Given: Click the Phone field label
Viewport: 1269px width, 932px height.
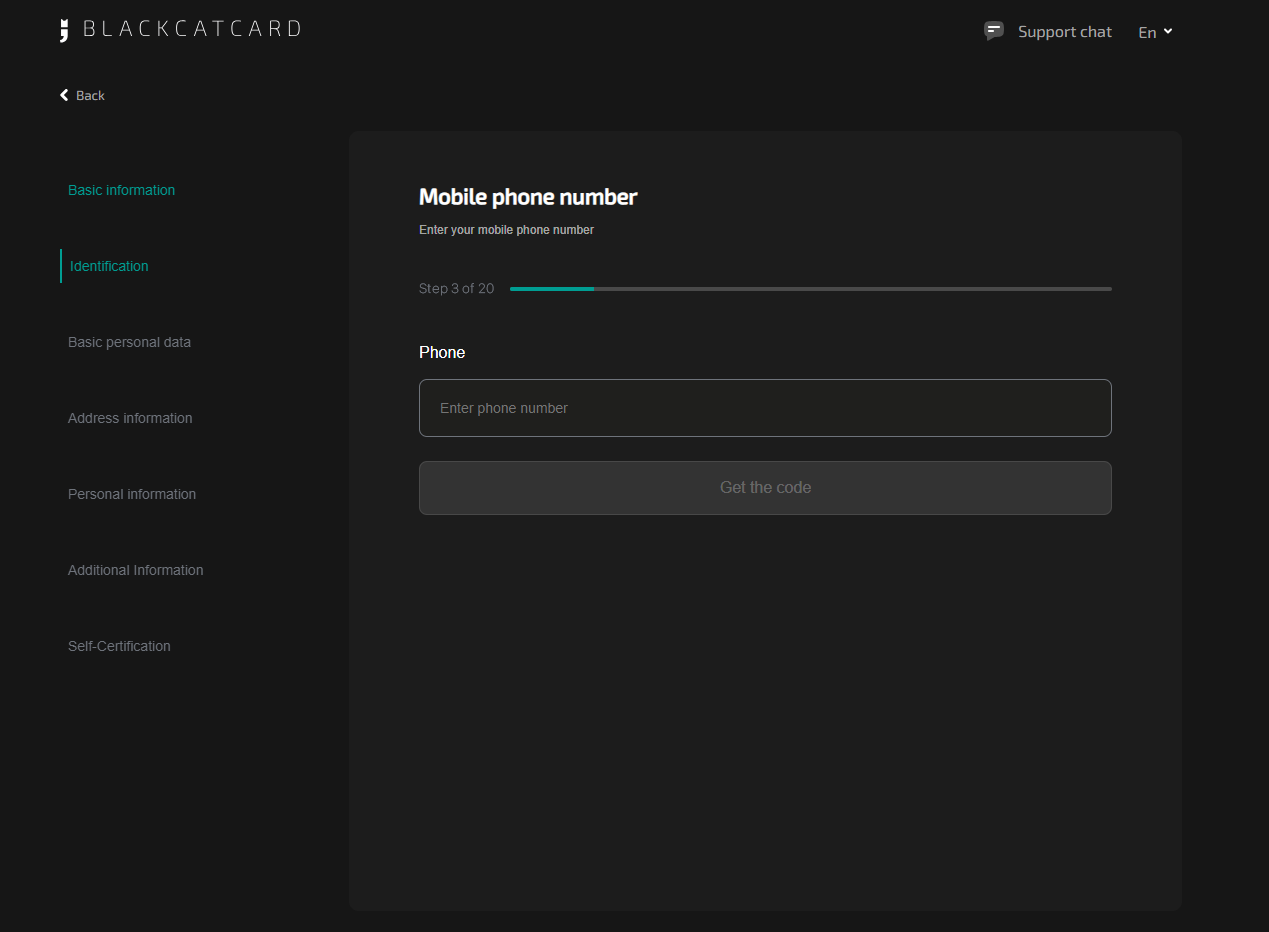Looking at the screenshot, I should point(442,352).
